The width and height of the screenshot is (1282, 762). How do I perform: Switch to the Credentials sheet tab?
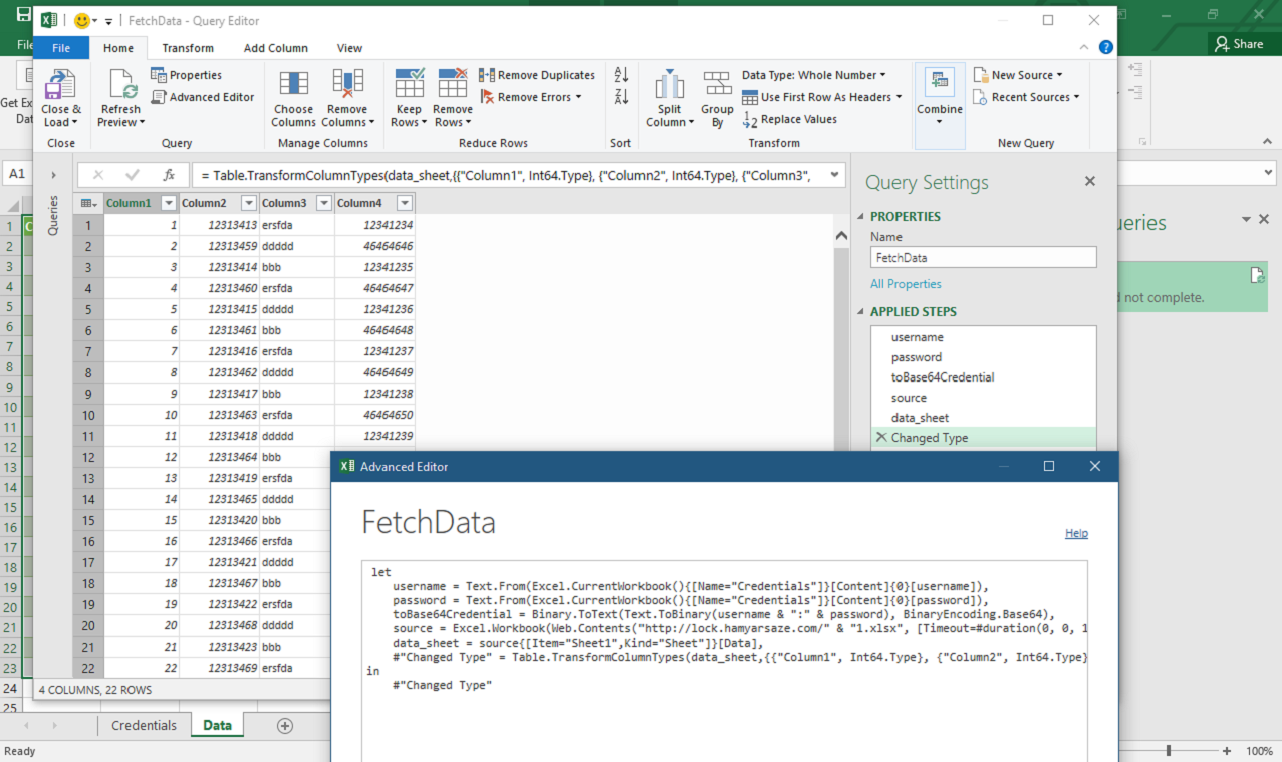144,726
